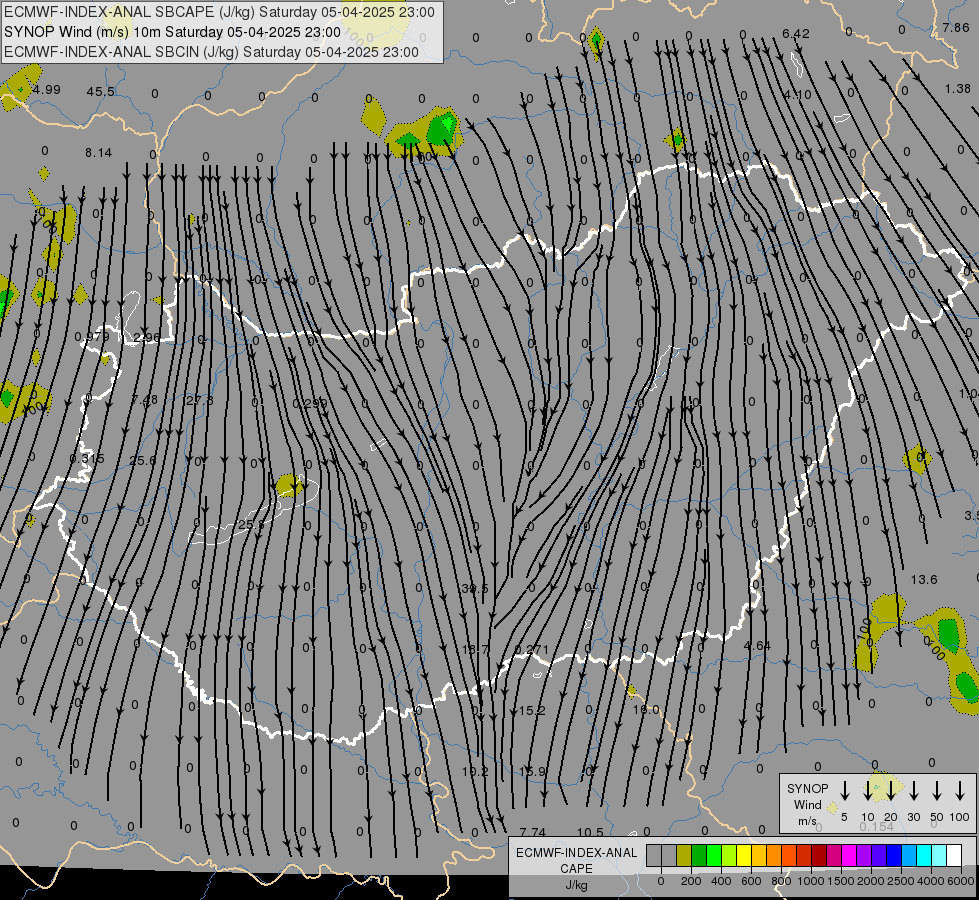Pick the dark green CAPE legend swatch
979x900 pixels.
point(699,856)
